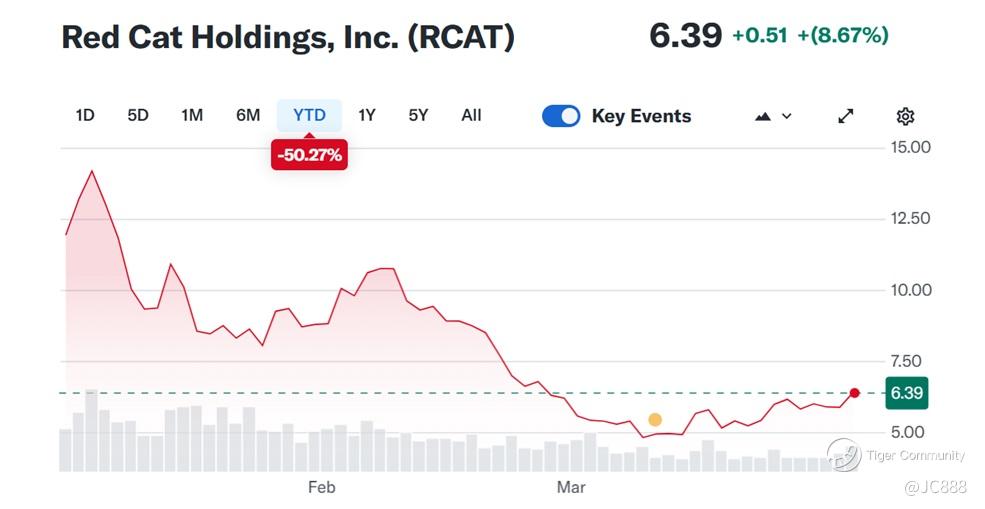
Task: Click the yellow key event marker
Action: (x=655, y=420)
